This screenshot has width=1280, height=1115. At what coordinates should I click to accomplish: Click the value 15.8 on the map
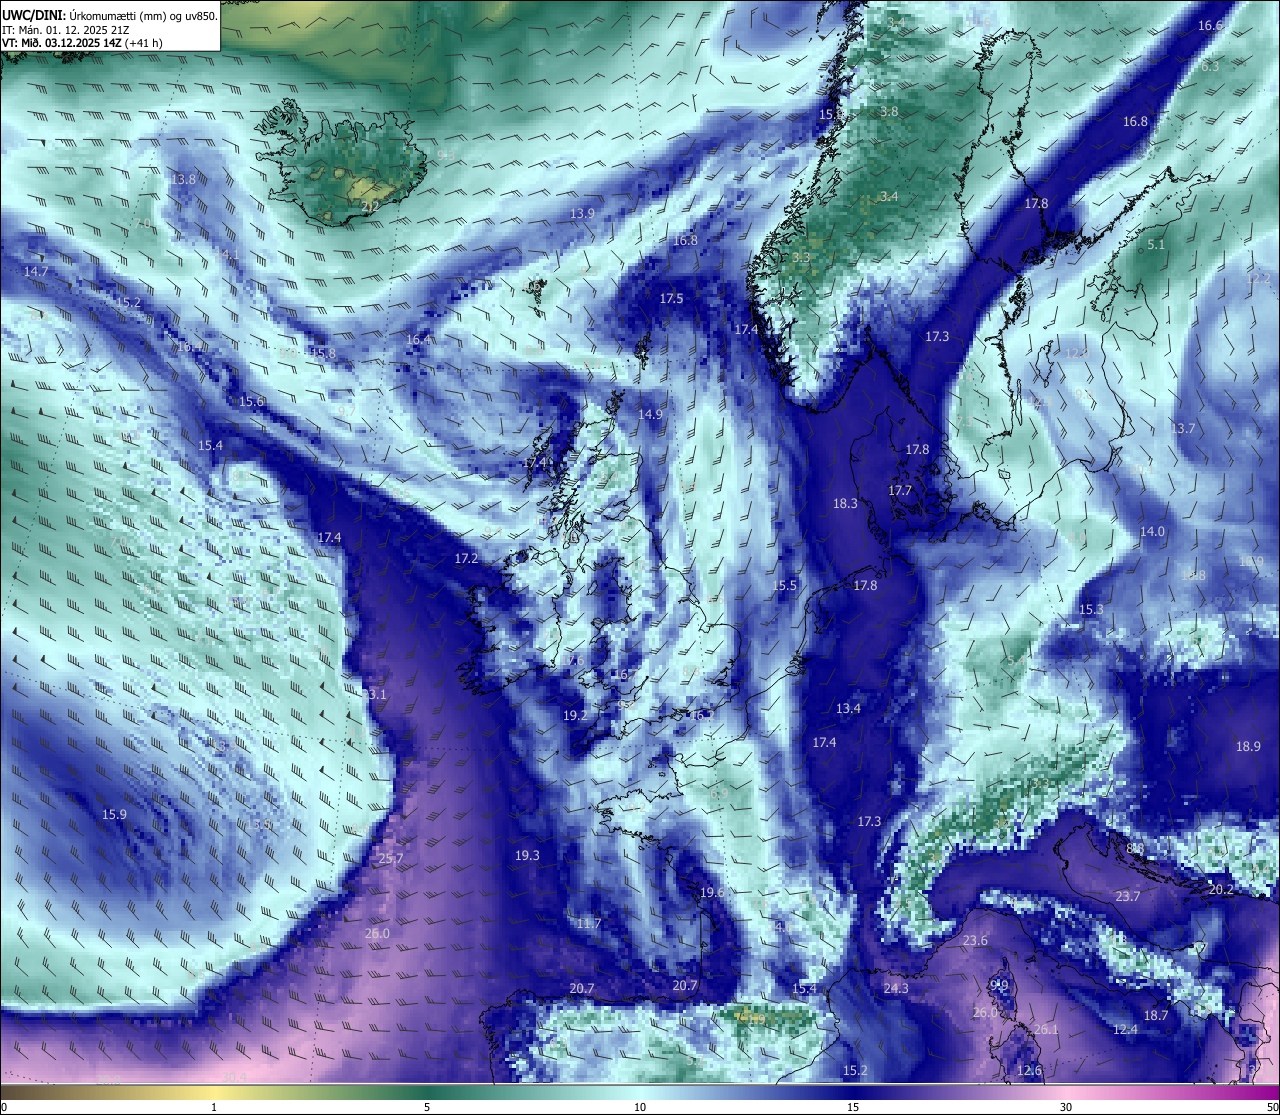click(324, 353)
